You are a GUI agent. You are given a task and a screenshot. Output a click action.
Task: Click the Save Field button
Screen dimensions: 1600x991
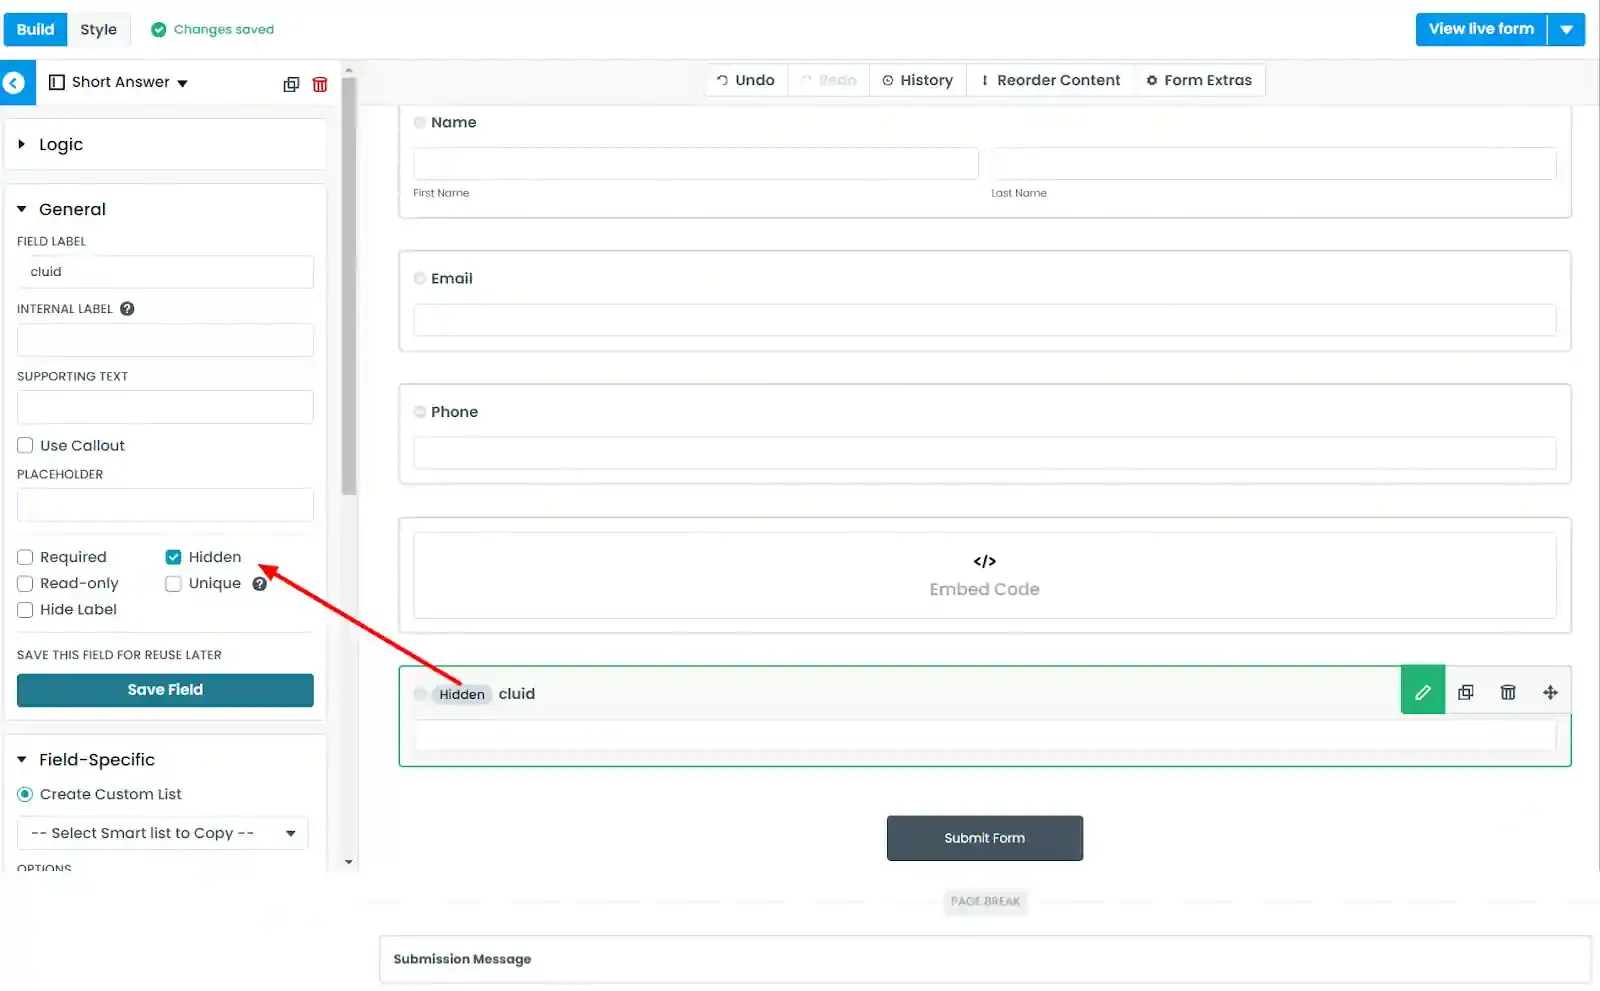(x=165, y=691)
